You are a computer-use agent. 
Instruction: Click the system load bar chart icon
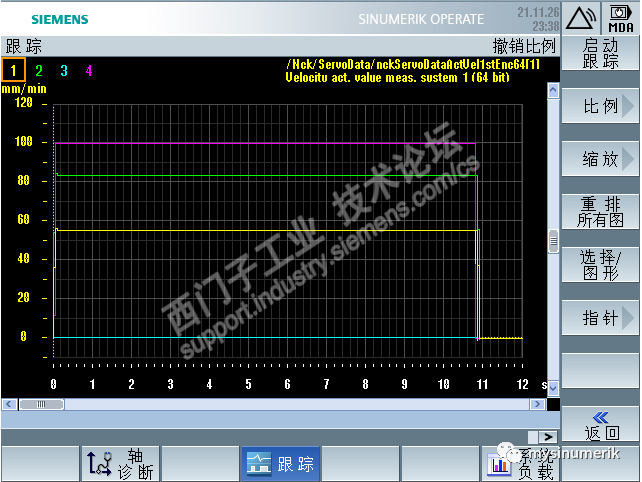499,465
